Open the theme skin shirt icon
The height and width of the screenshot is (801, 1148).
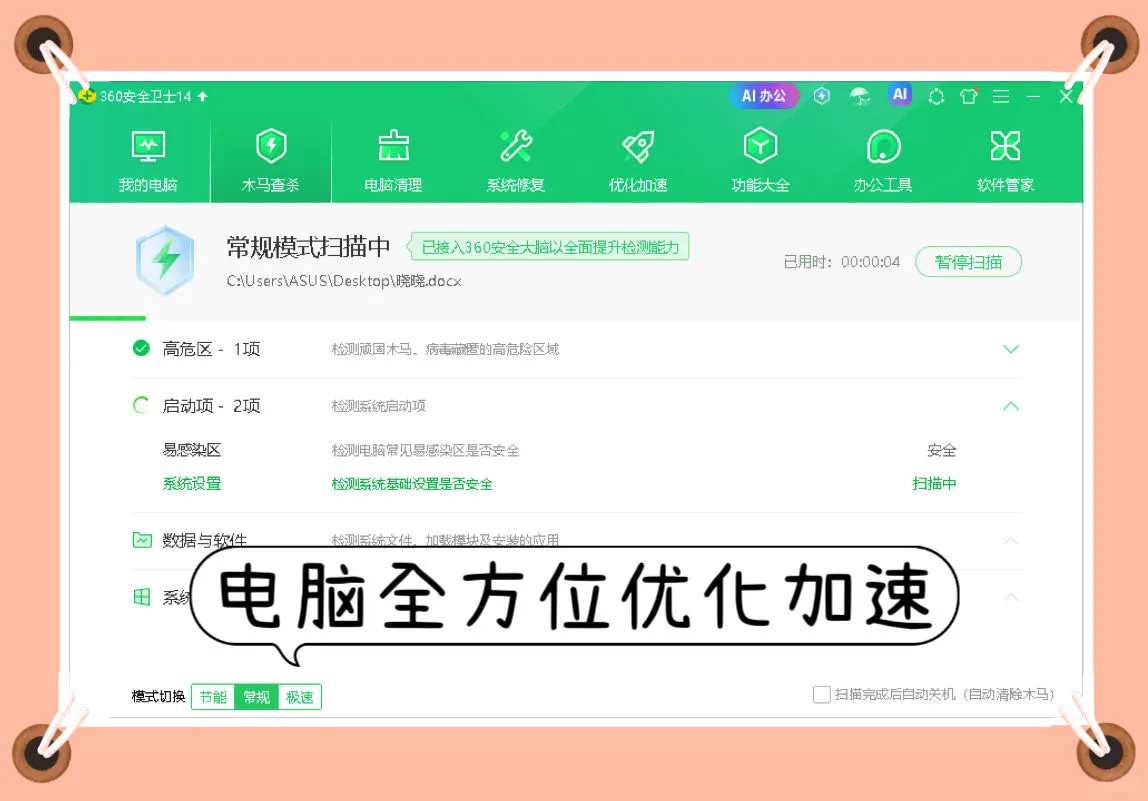click(968, 96)
